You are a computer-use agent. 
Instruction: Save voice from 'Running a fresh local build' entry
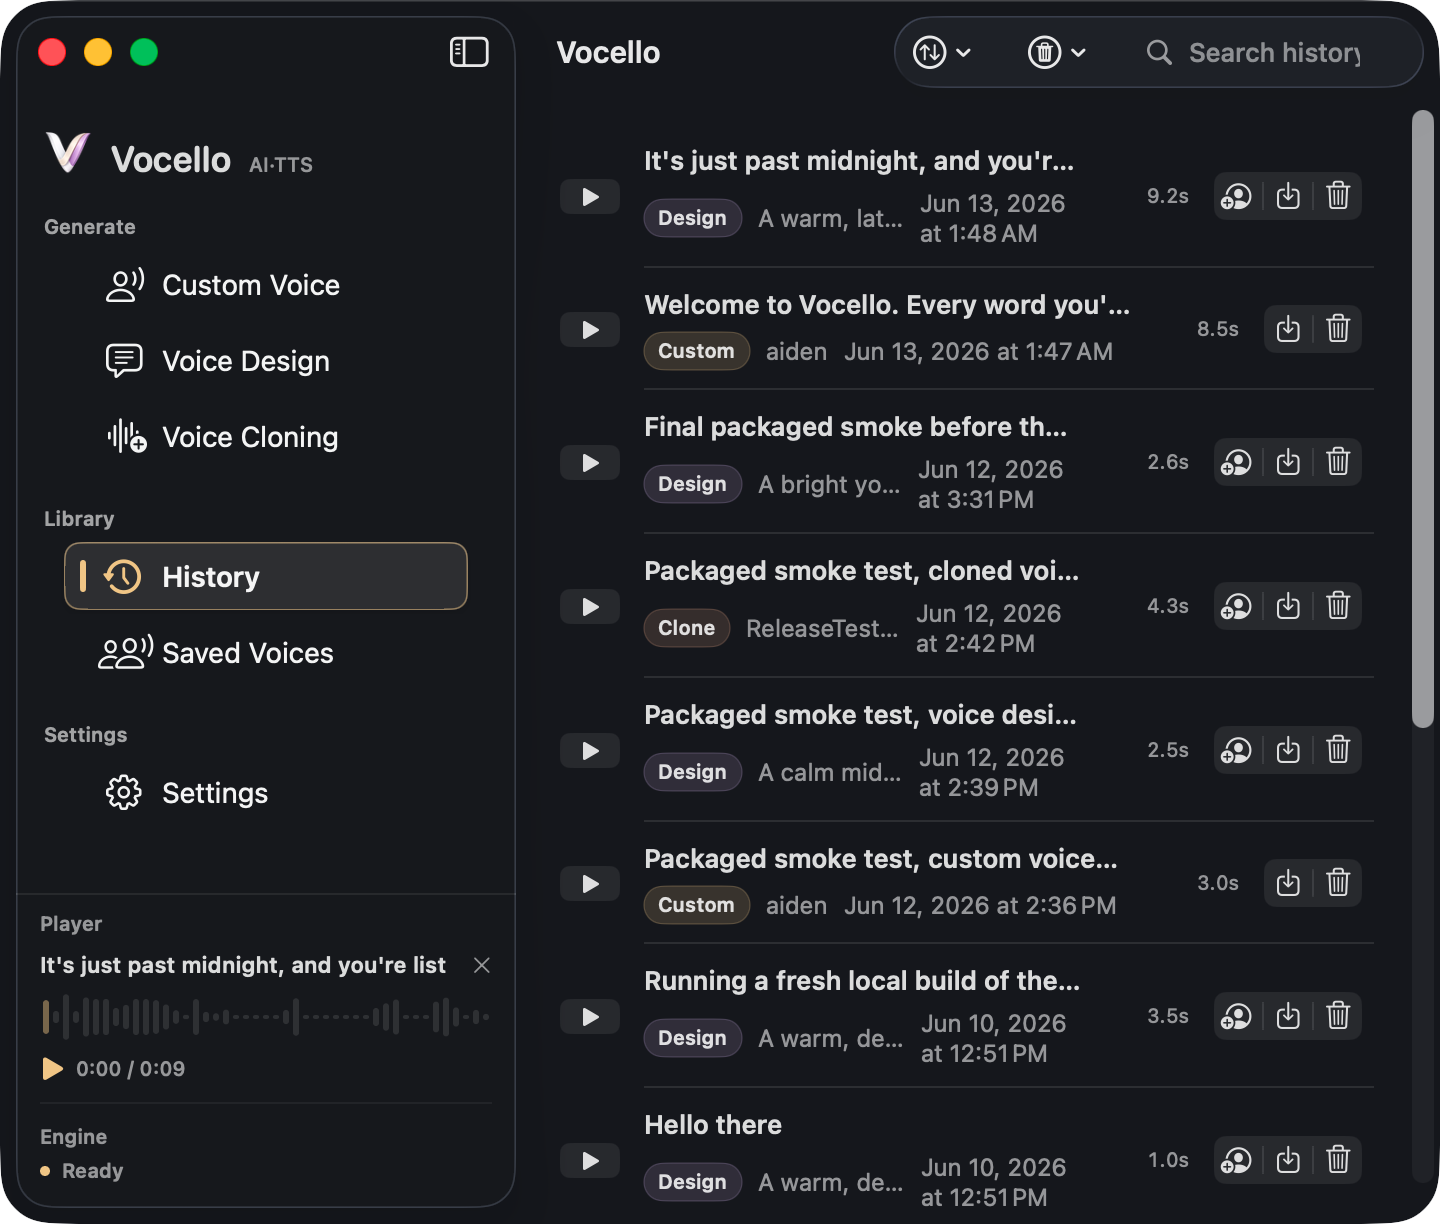point(1237,1016)
